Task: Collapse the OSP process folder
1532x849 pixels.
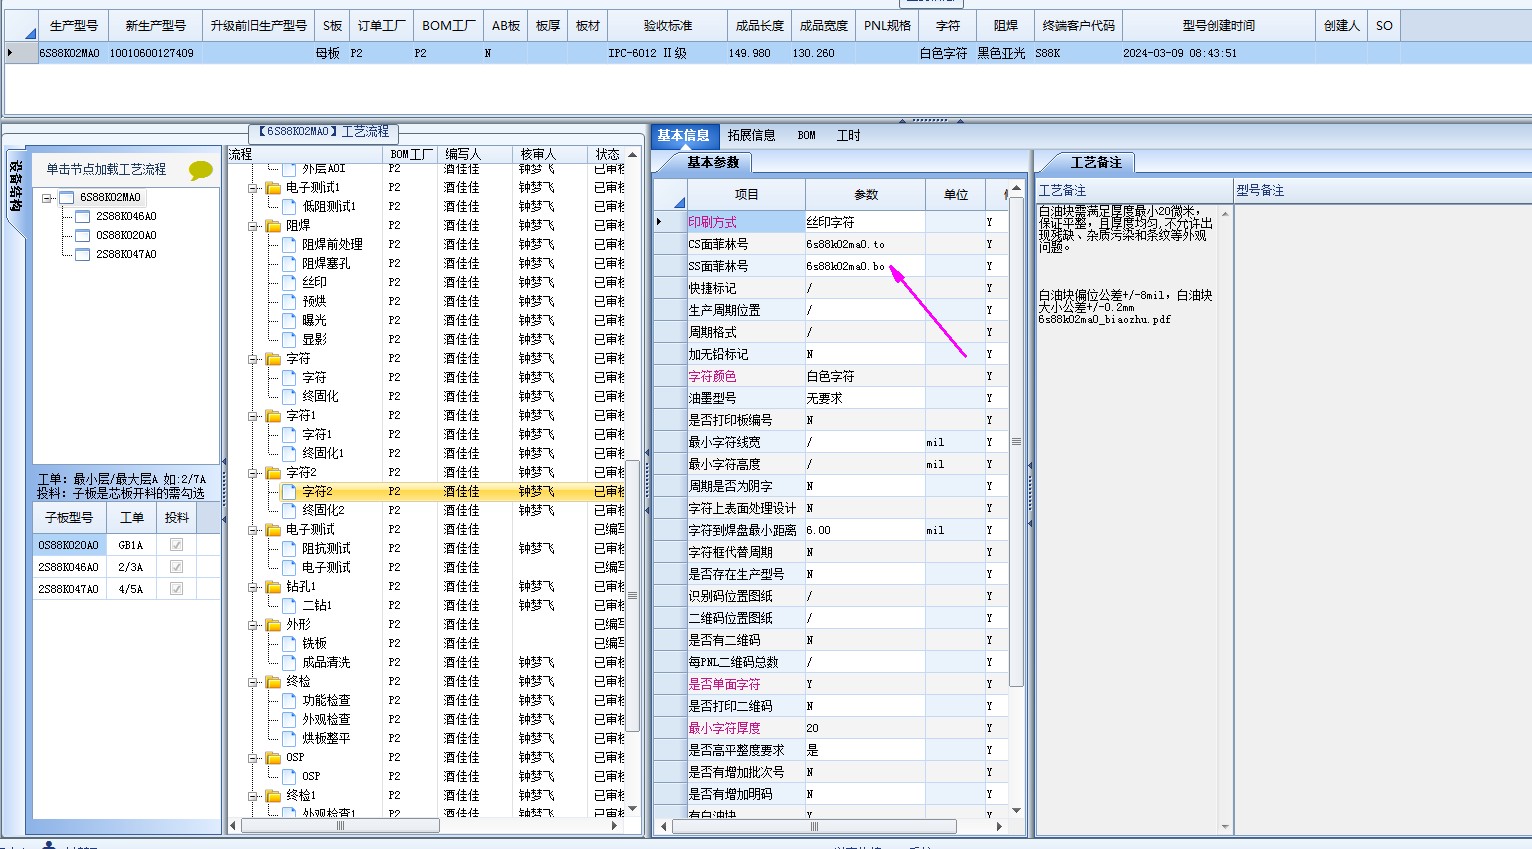Action: coord(254,758)
